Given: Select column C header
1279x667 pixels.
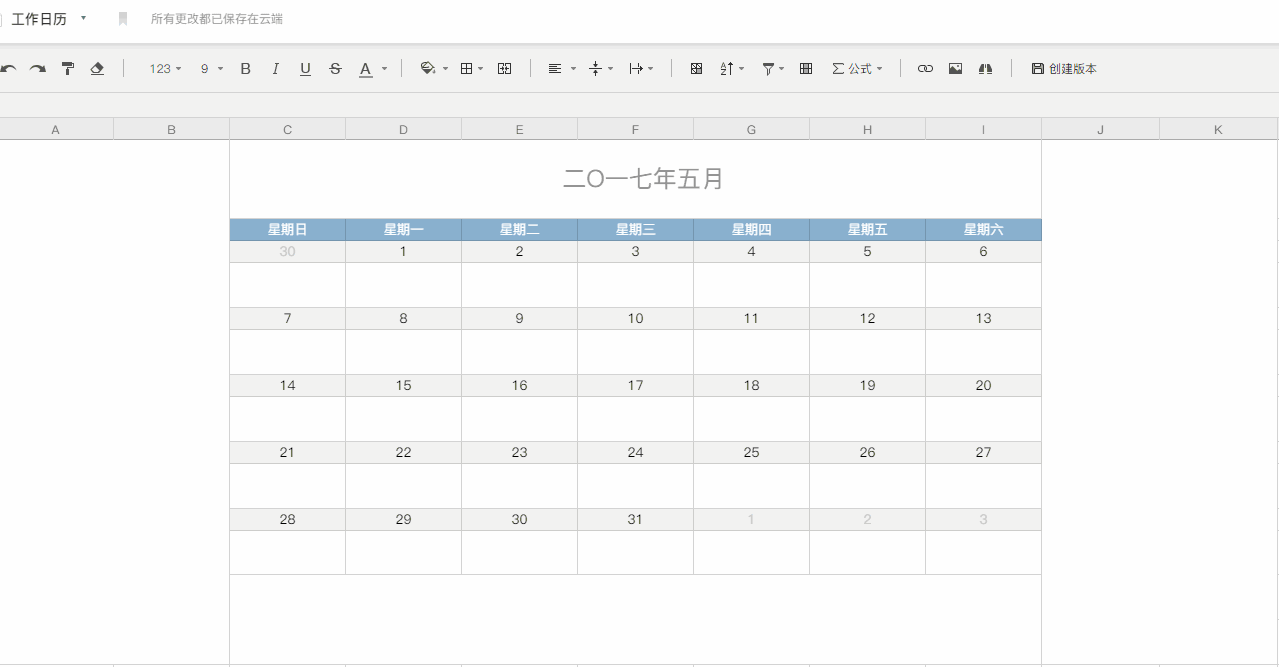Looking at the screenshot, I should [x=287, y=129].
